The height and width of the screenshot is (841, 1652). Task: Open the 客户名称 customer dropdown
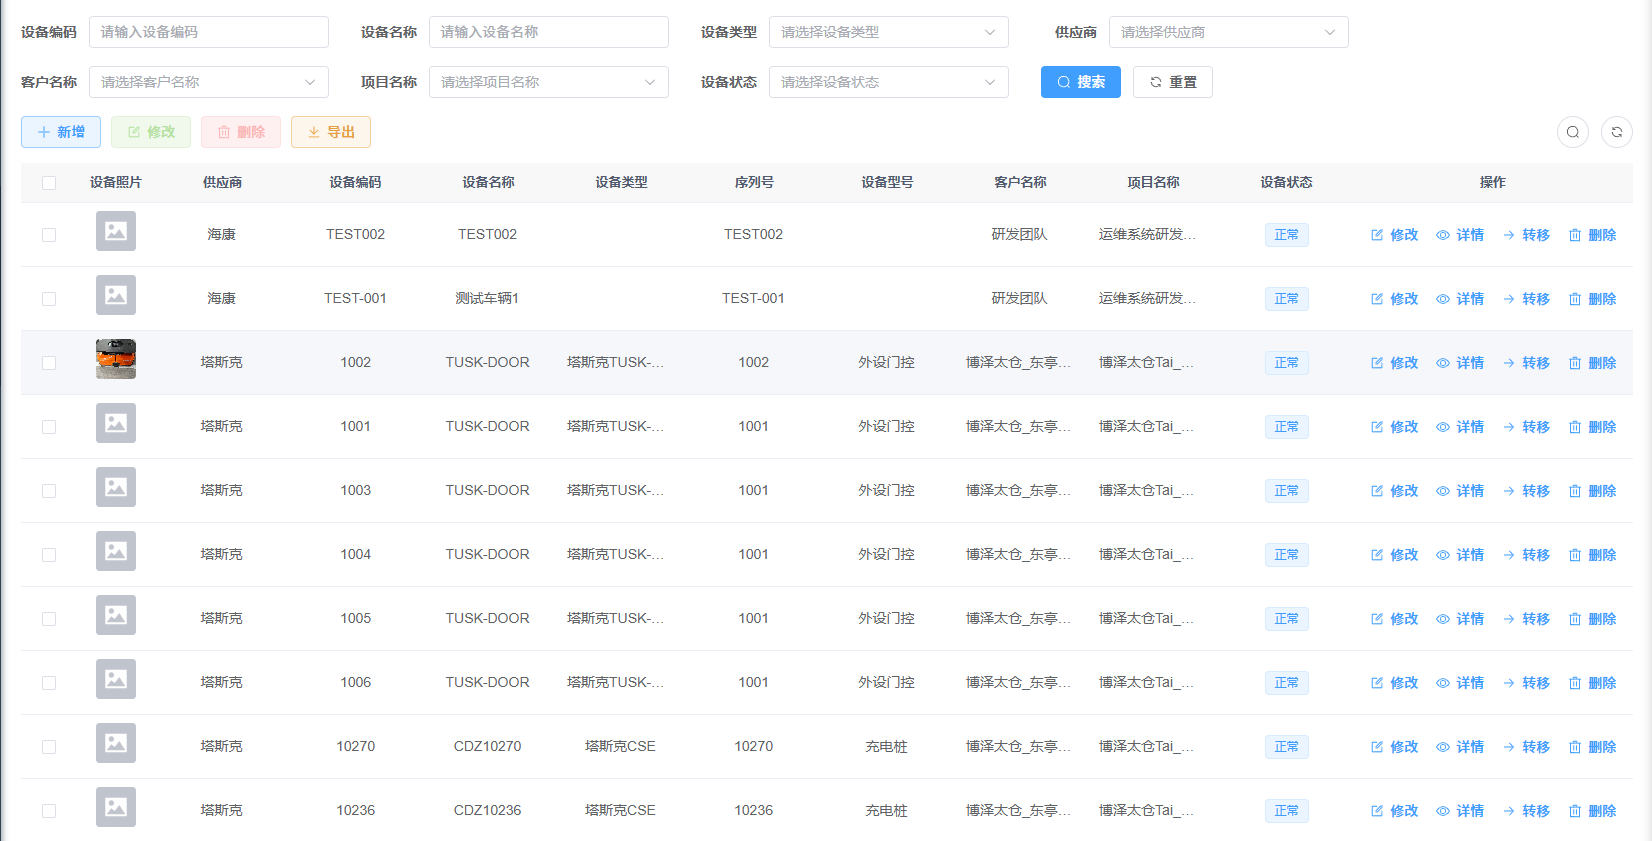tap(208, 82)
